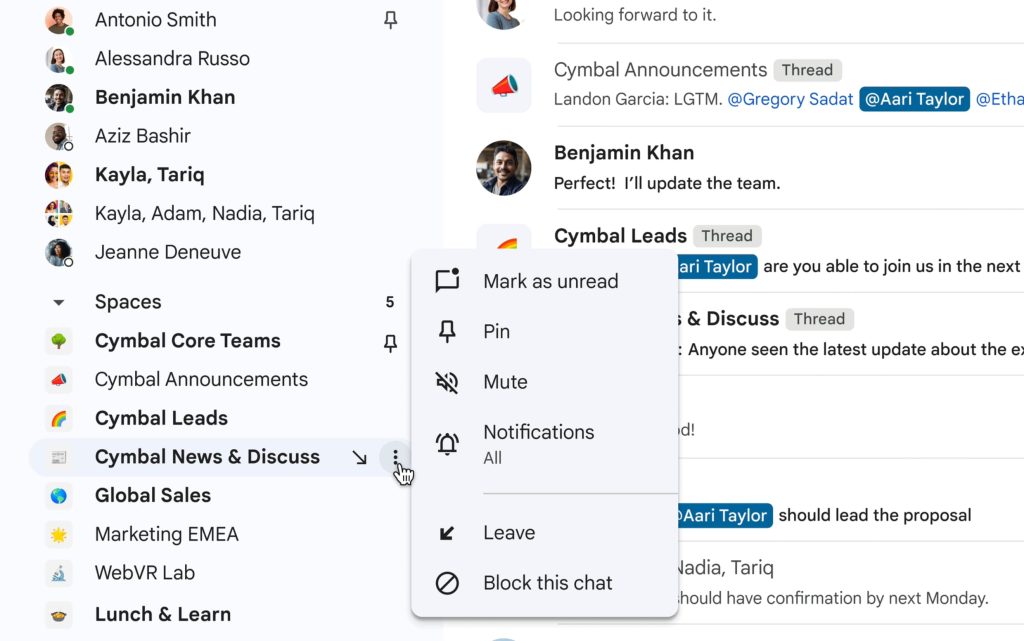Screen dimensions: 1024x641
Task: Open Notifications settings in the menu
Action: (x=538, y=443)
